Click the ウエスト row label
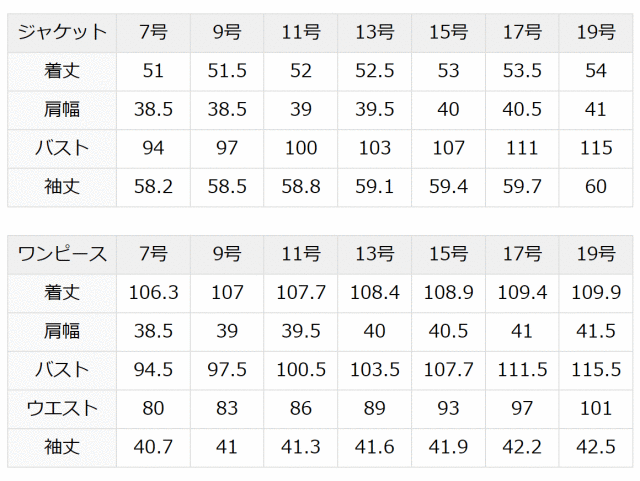This screenshot has height=481, width=640. [x=62, y=408]
